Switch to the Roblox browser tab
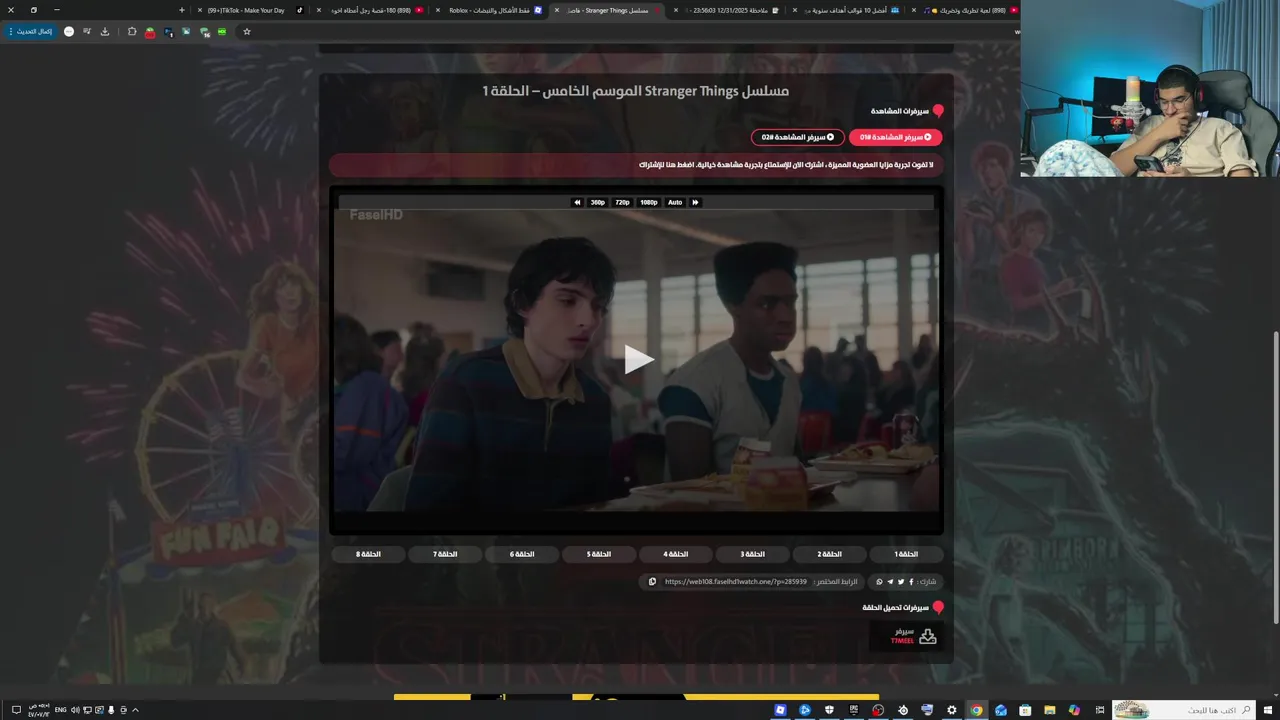 pos(490,10)
